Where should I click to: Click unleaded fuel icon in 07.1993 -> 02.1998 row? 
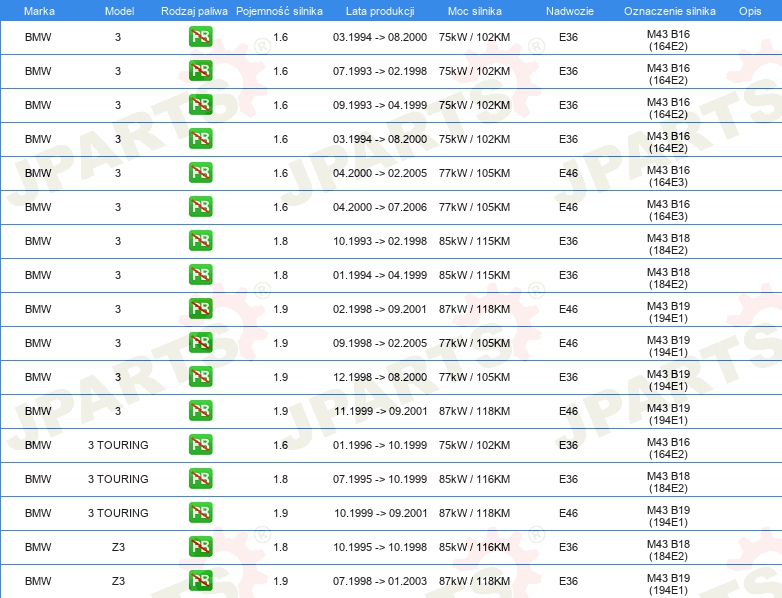pos(200,70)
